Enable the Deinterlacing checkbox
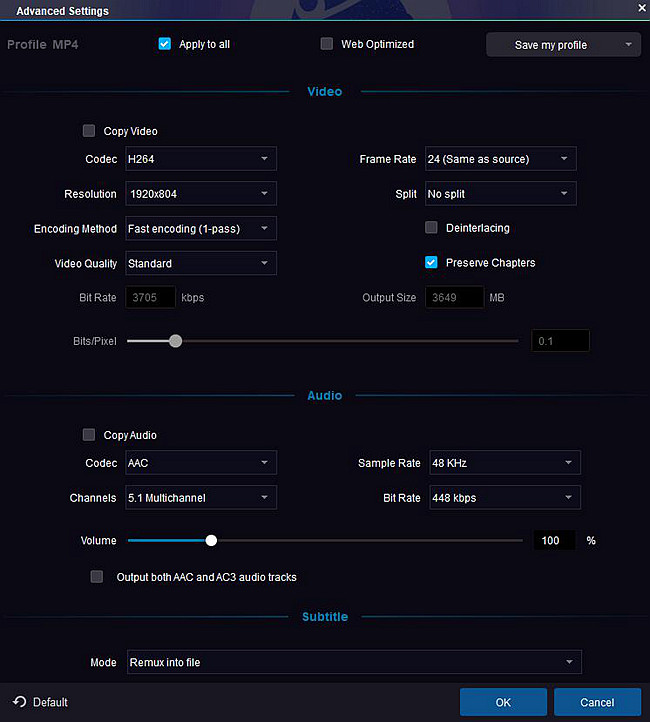The width and height of the screenshot is (650, 722). (431, 227)
